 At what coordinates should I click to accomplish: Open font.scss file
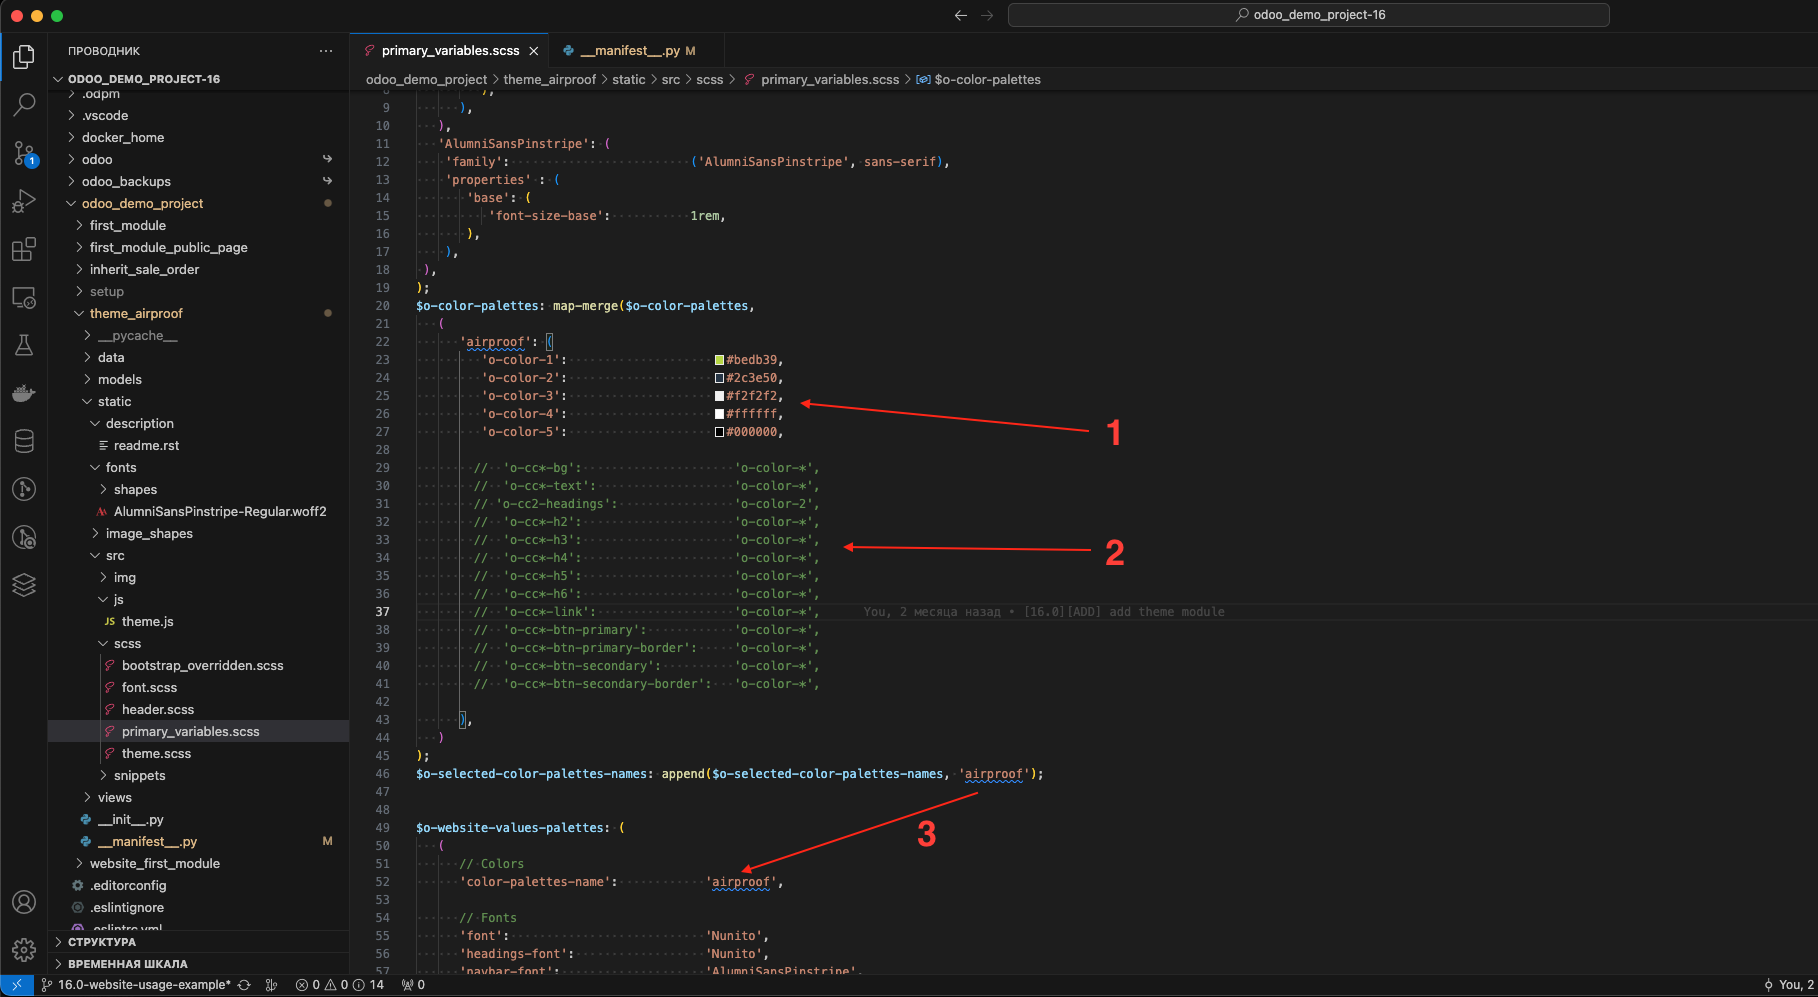149,688
